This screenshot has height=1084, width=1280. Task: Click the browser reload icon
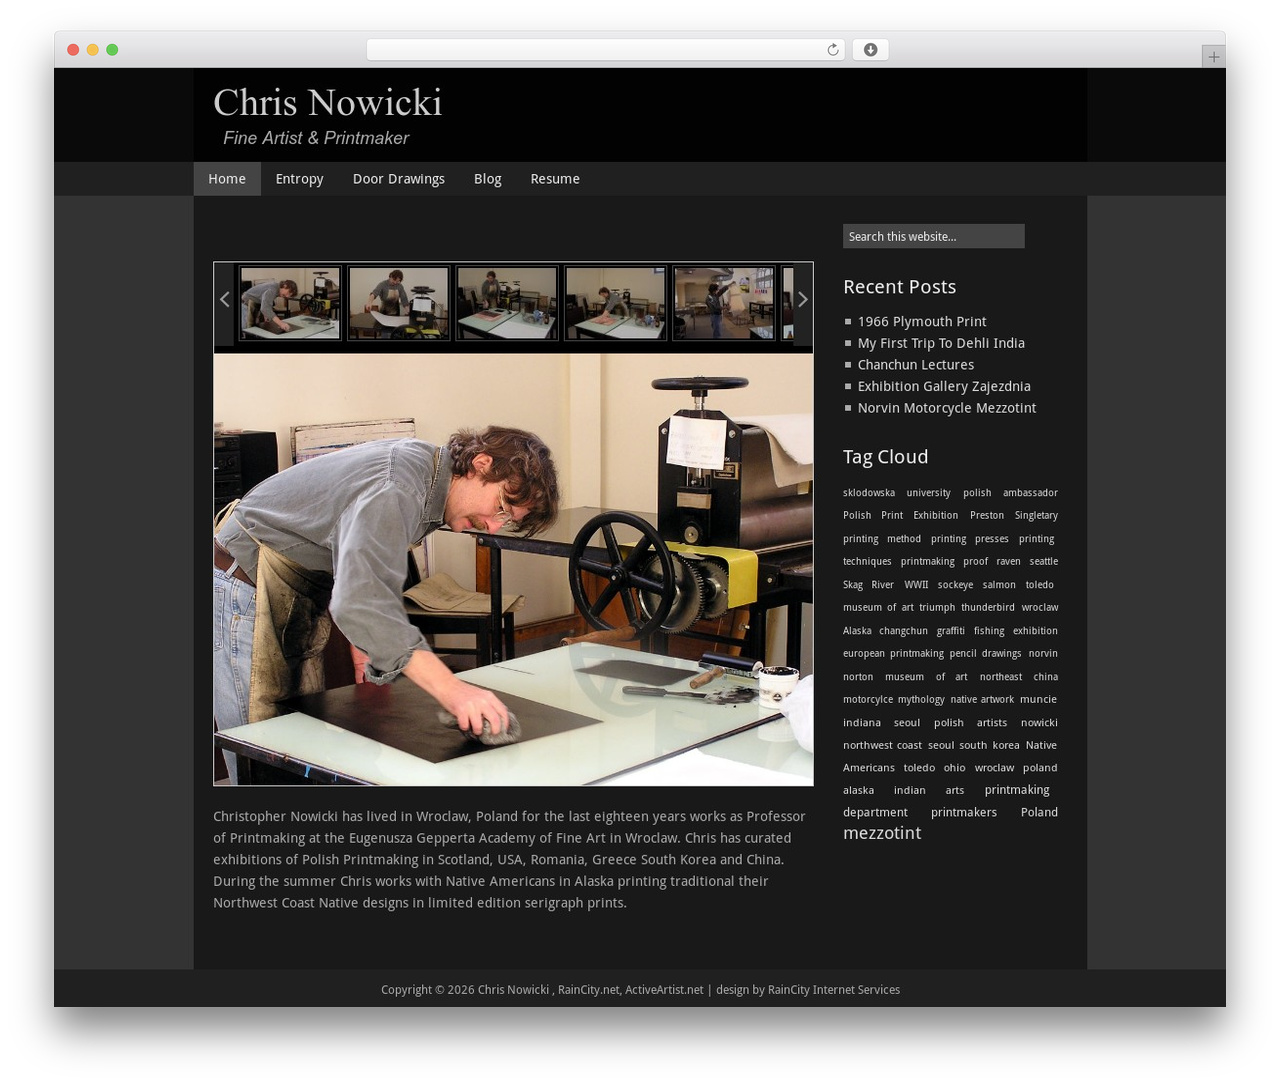coord(832,50)
